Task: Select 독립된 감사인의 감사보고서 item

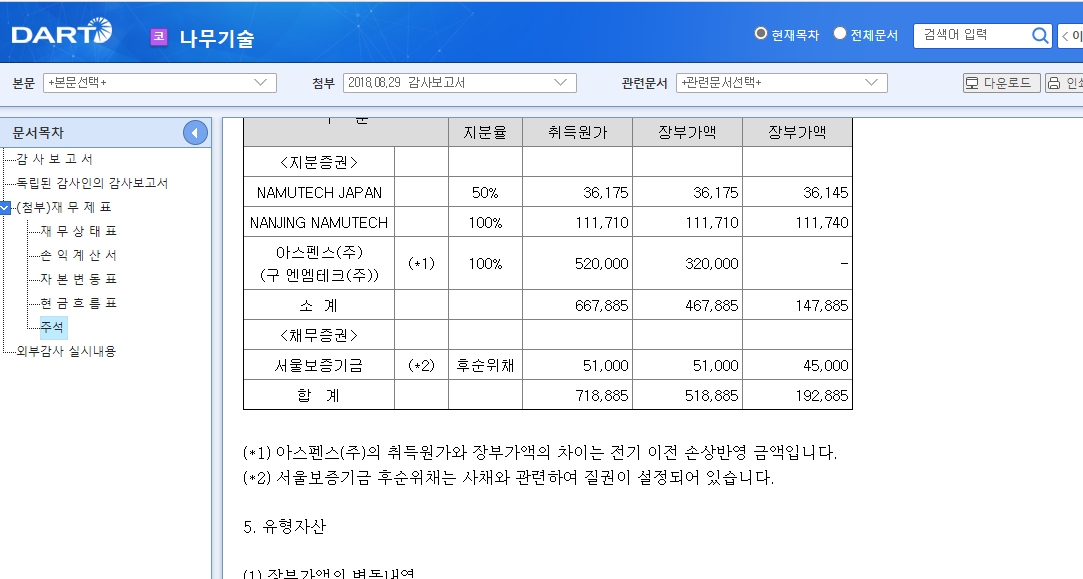Action: click(92, 183)
